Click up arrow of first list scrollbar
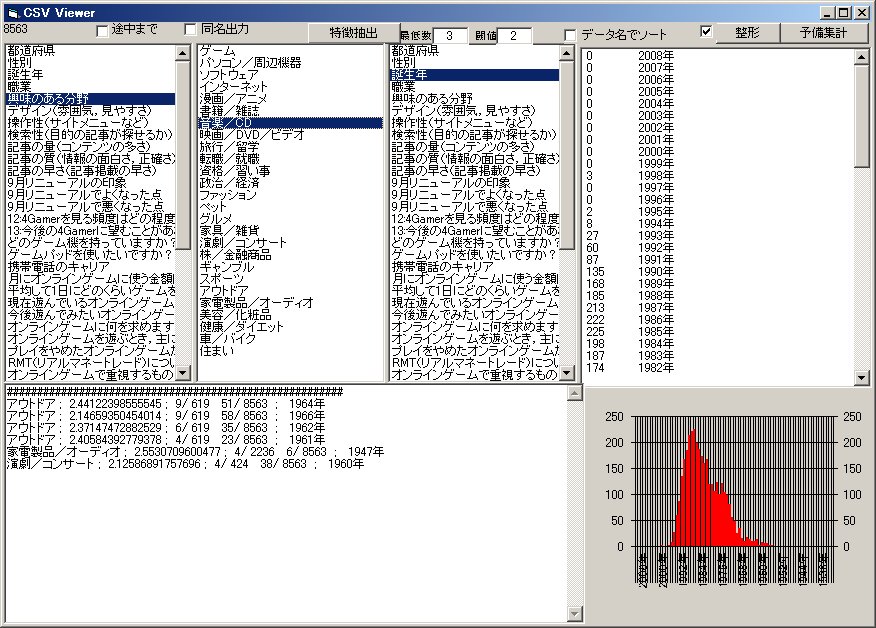876x628 pixels. click(x=183, y=52)
